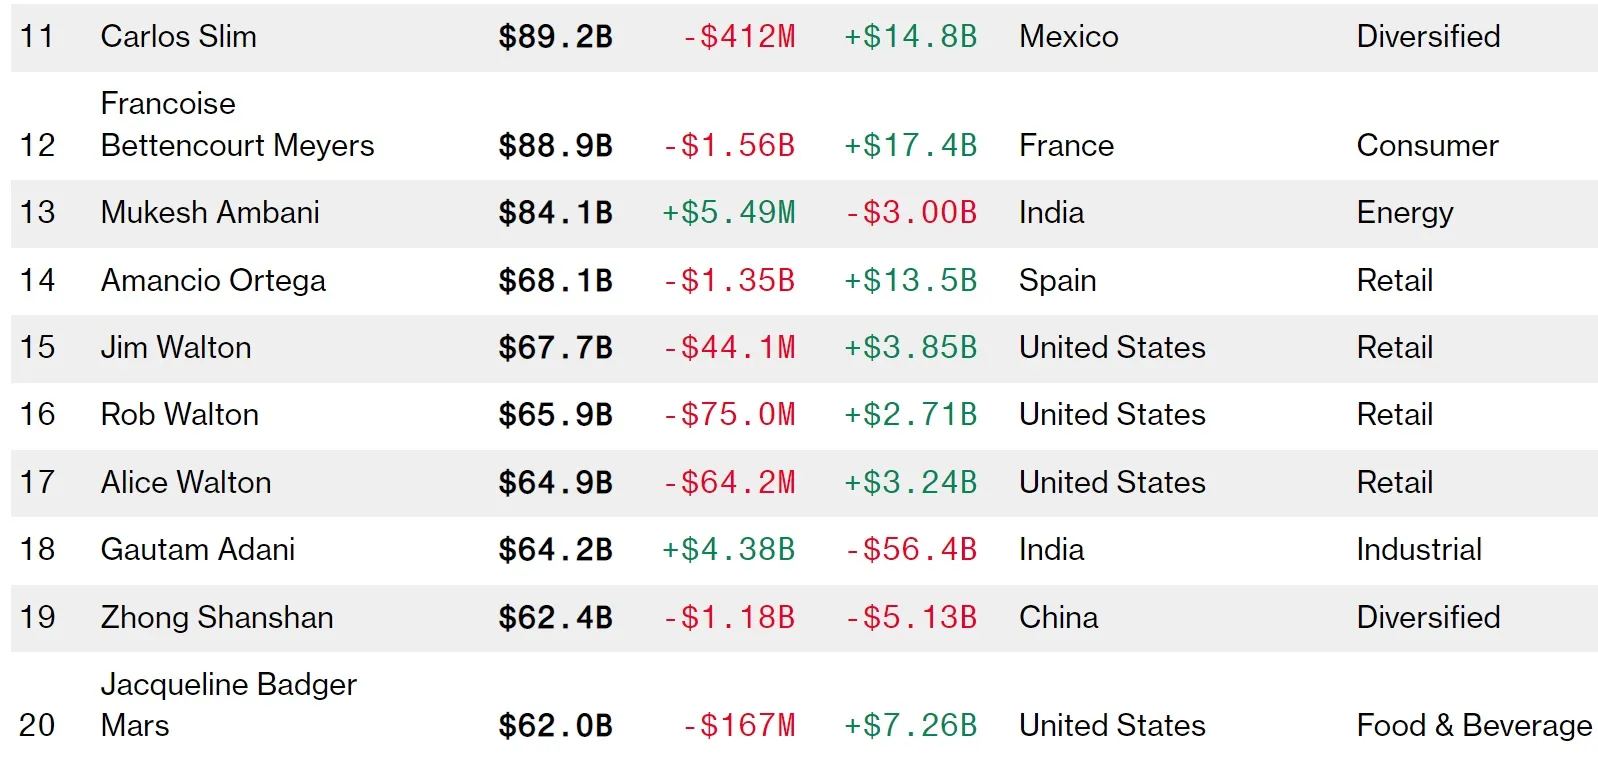The width and height of the screenshot is (1598, 758).
Task: Select Zhong Shanshan's name
Action: 217,618
